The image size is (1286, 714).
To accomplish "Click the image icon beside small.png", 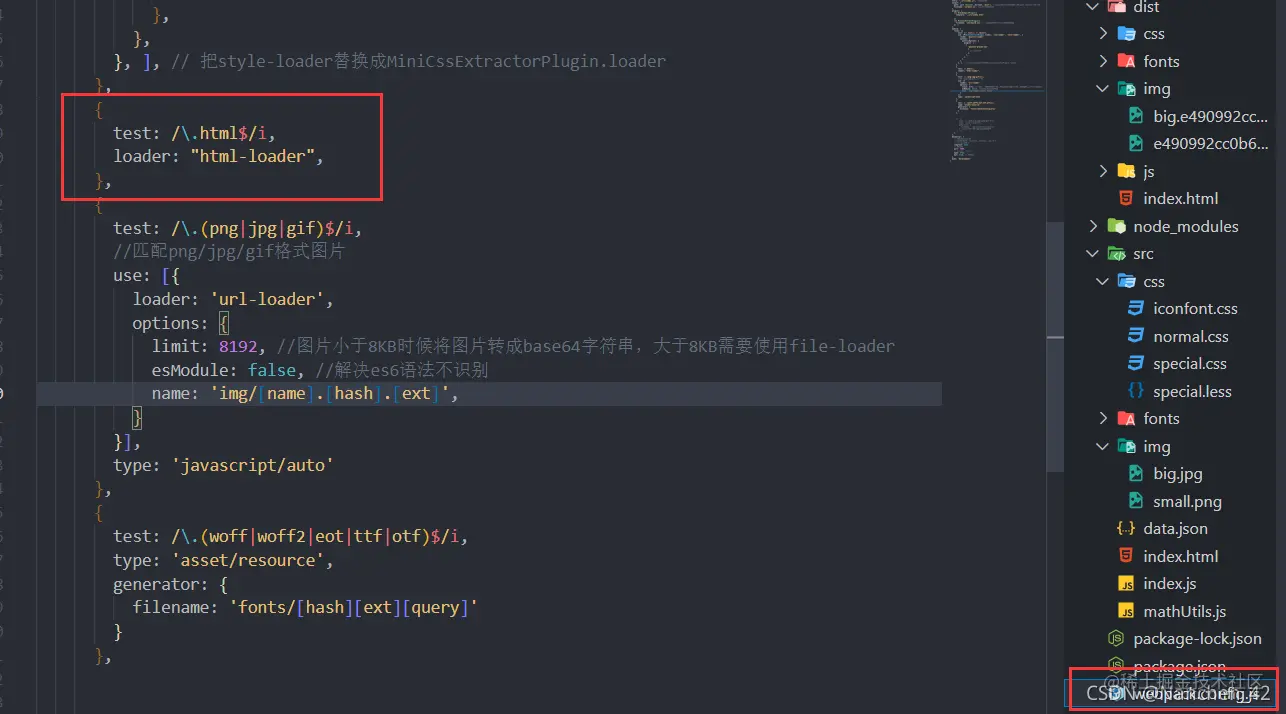I will pyautogui.click(x=1135, y=501).
